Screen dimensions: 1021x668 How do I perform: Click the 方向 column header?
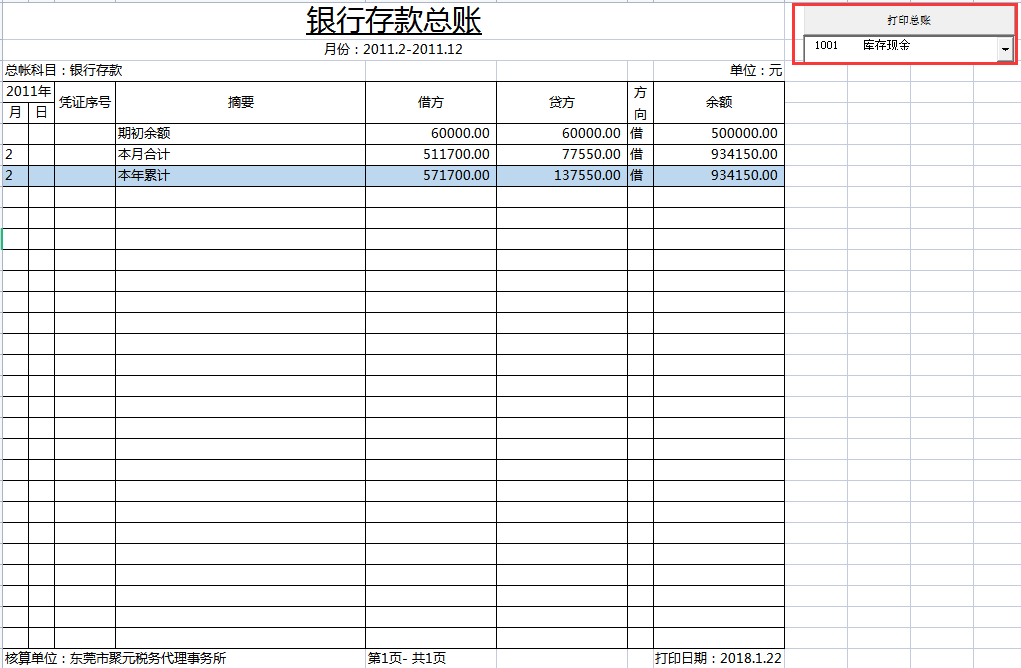coord(640,101)
